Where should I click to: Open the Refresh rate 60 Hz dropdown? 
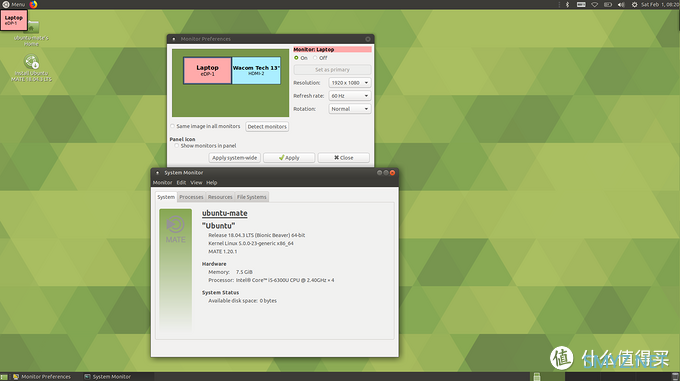coord(350,95)
